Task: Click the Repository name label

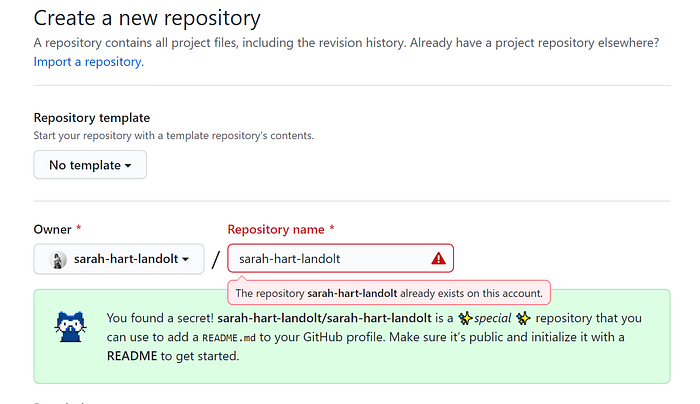Action: coord(276,229)
